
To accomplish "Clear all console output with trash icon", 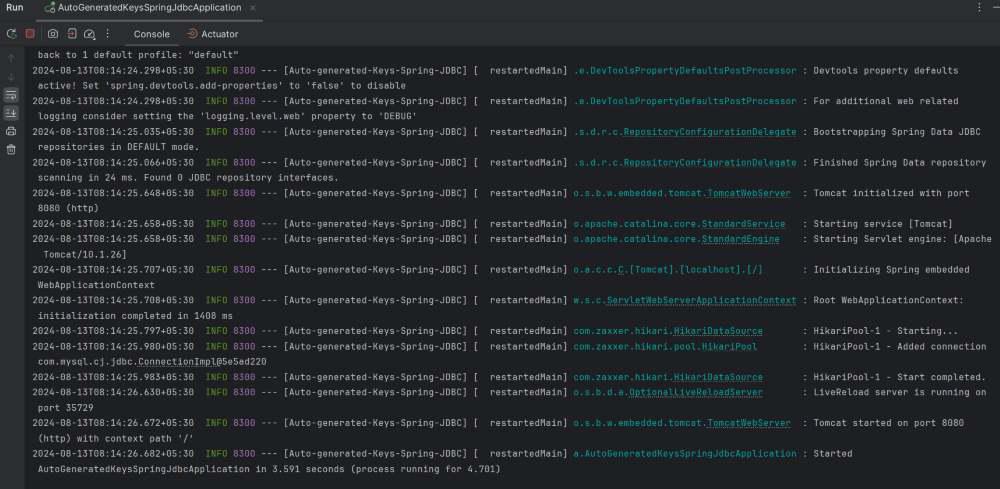I will (x=11, y=149).
